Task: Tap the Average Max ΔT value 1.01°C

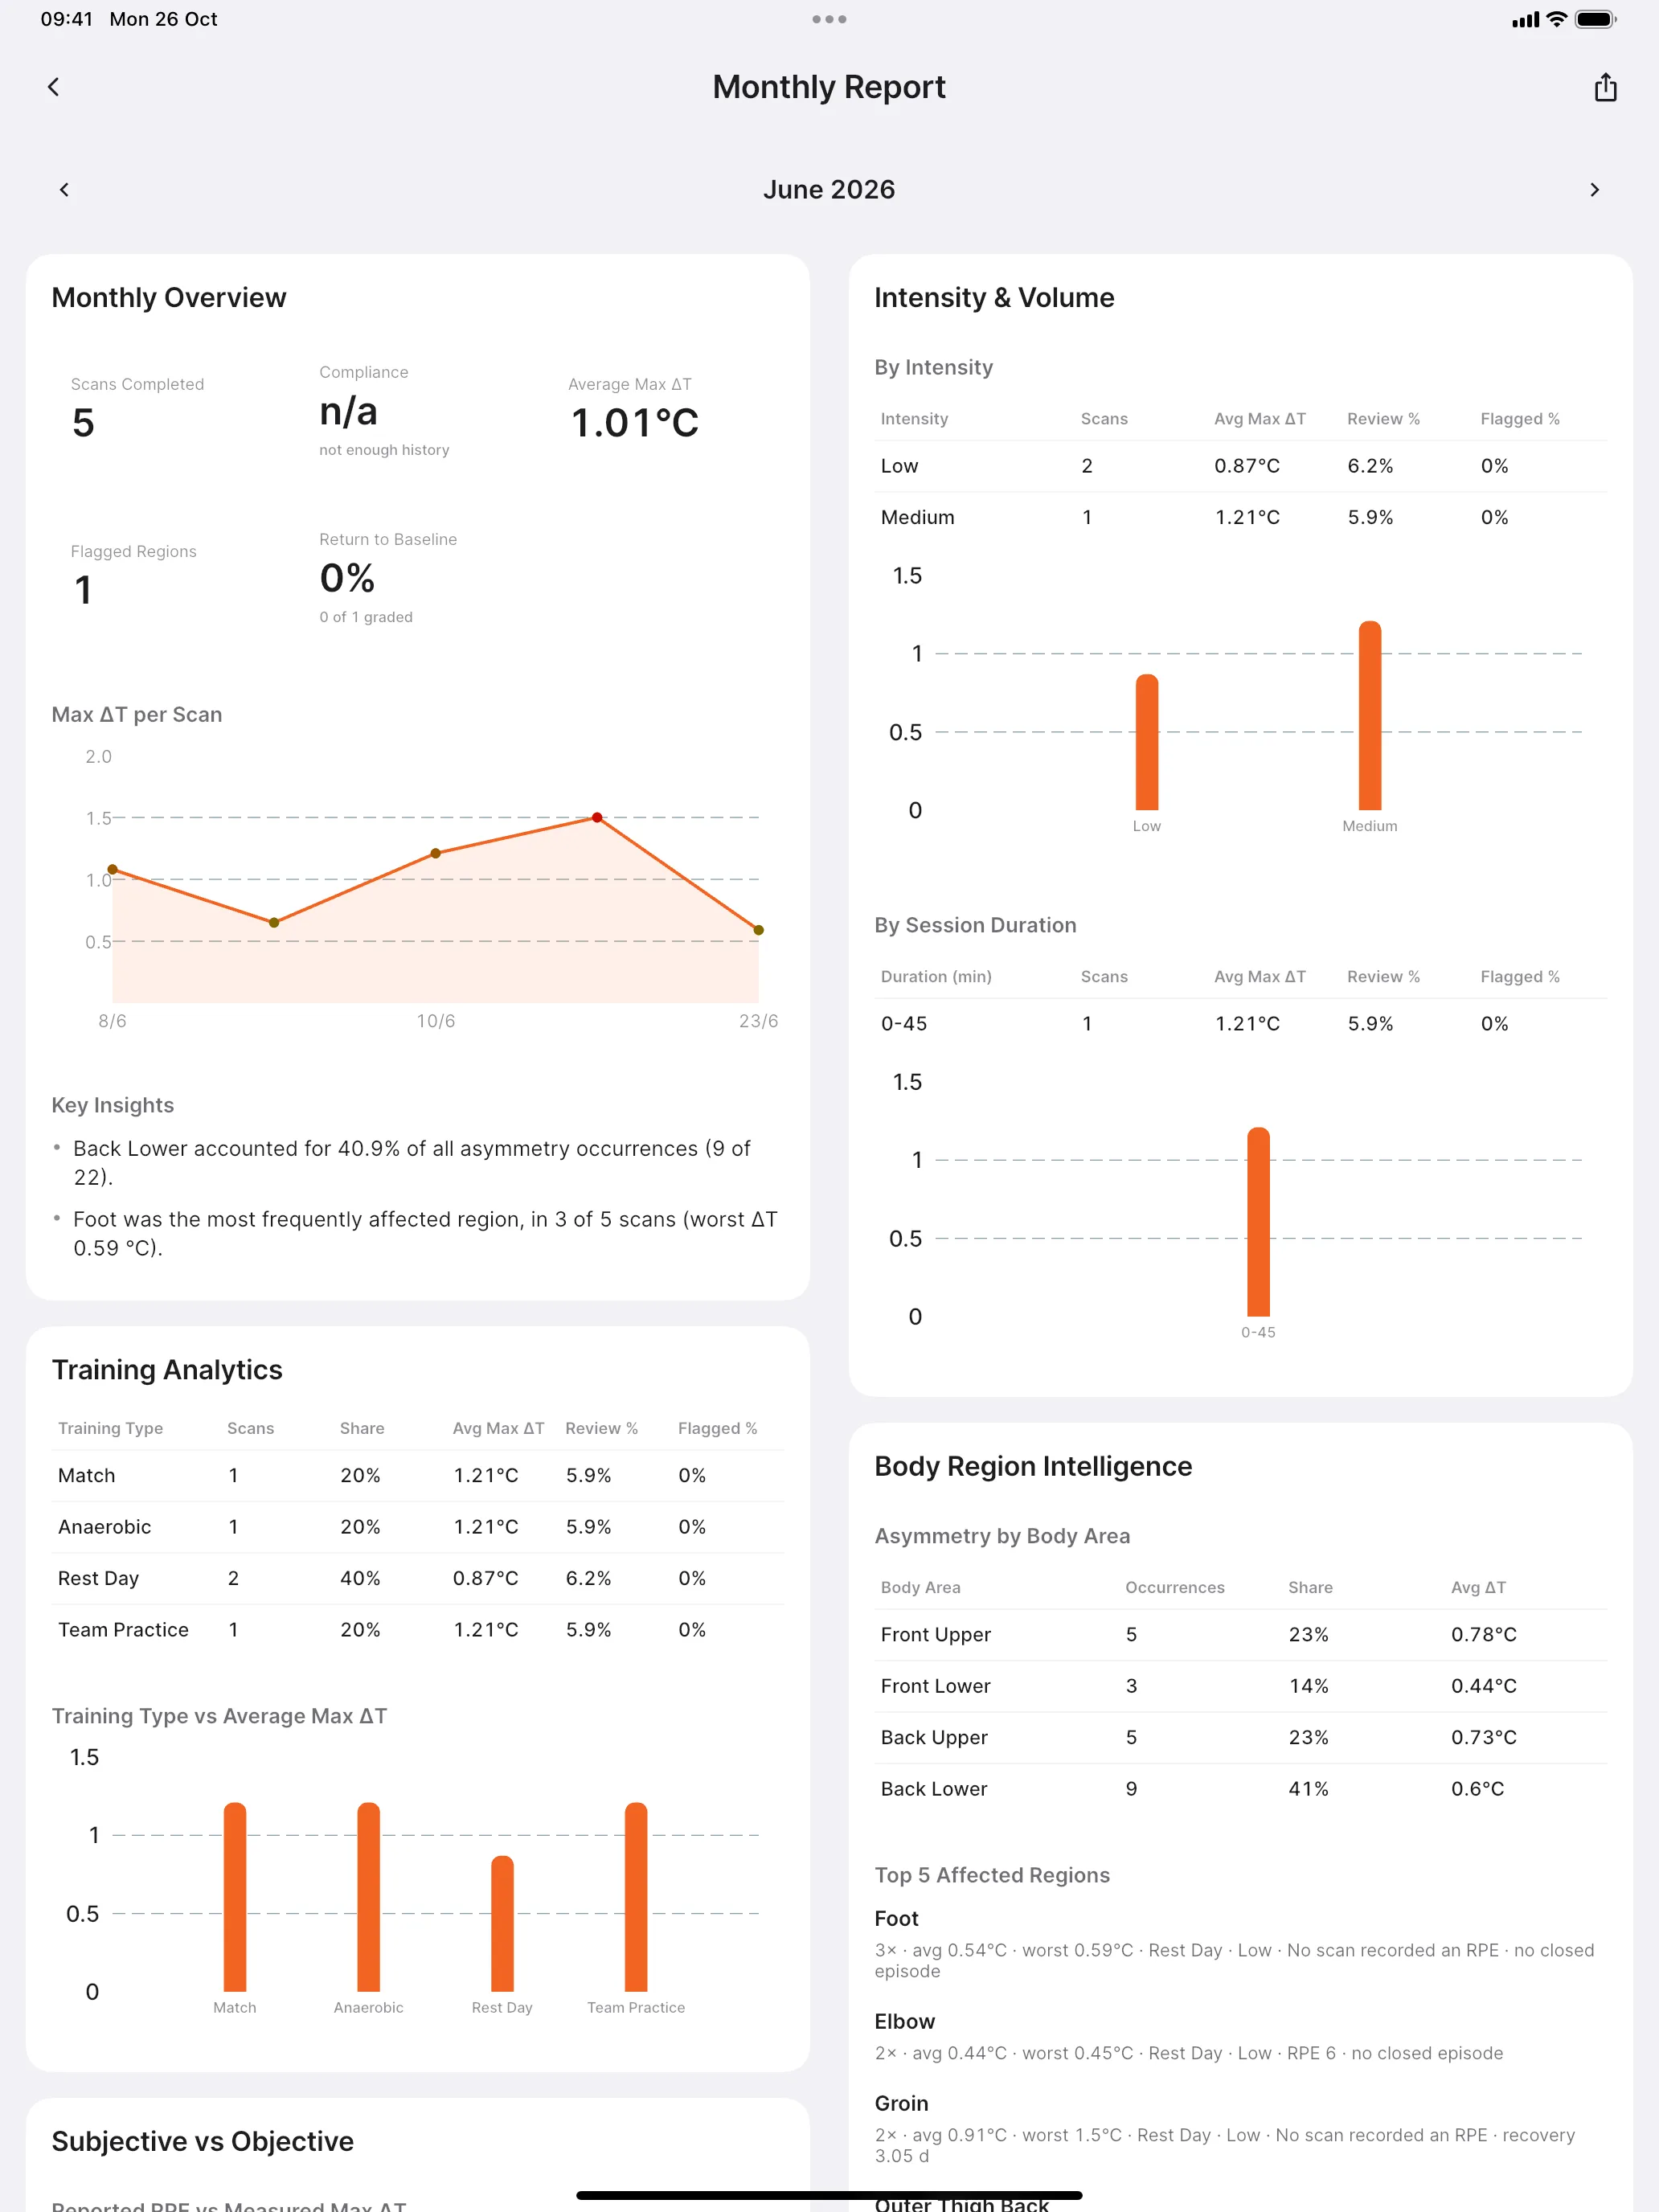Action: pyautogui.click(x=634, y=423)
